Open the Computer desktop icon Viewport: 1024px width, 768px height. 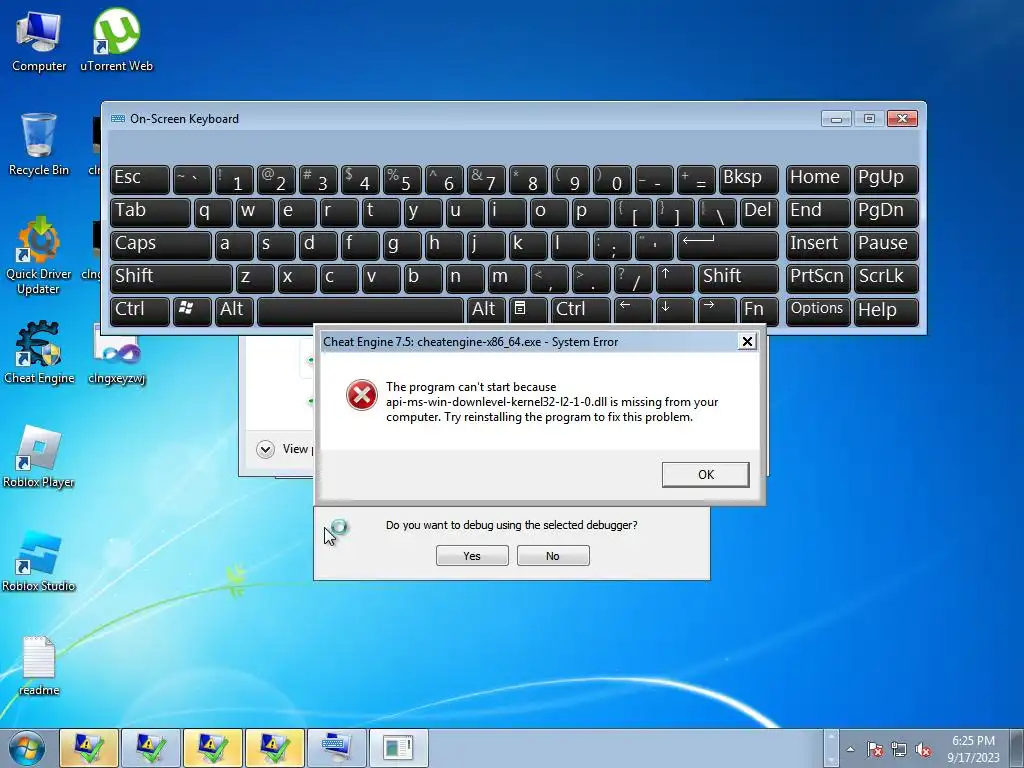click(x=39, y=42)
